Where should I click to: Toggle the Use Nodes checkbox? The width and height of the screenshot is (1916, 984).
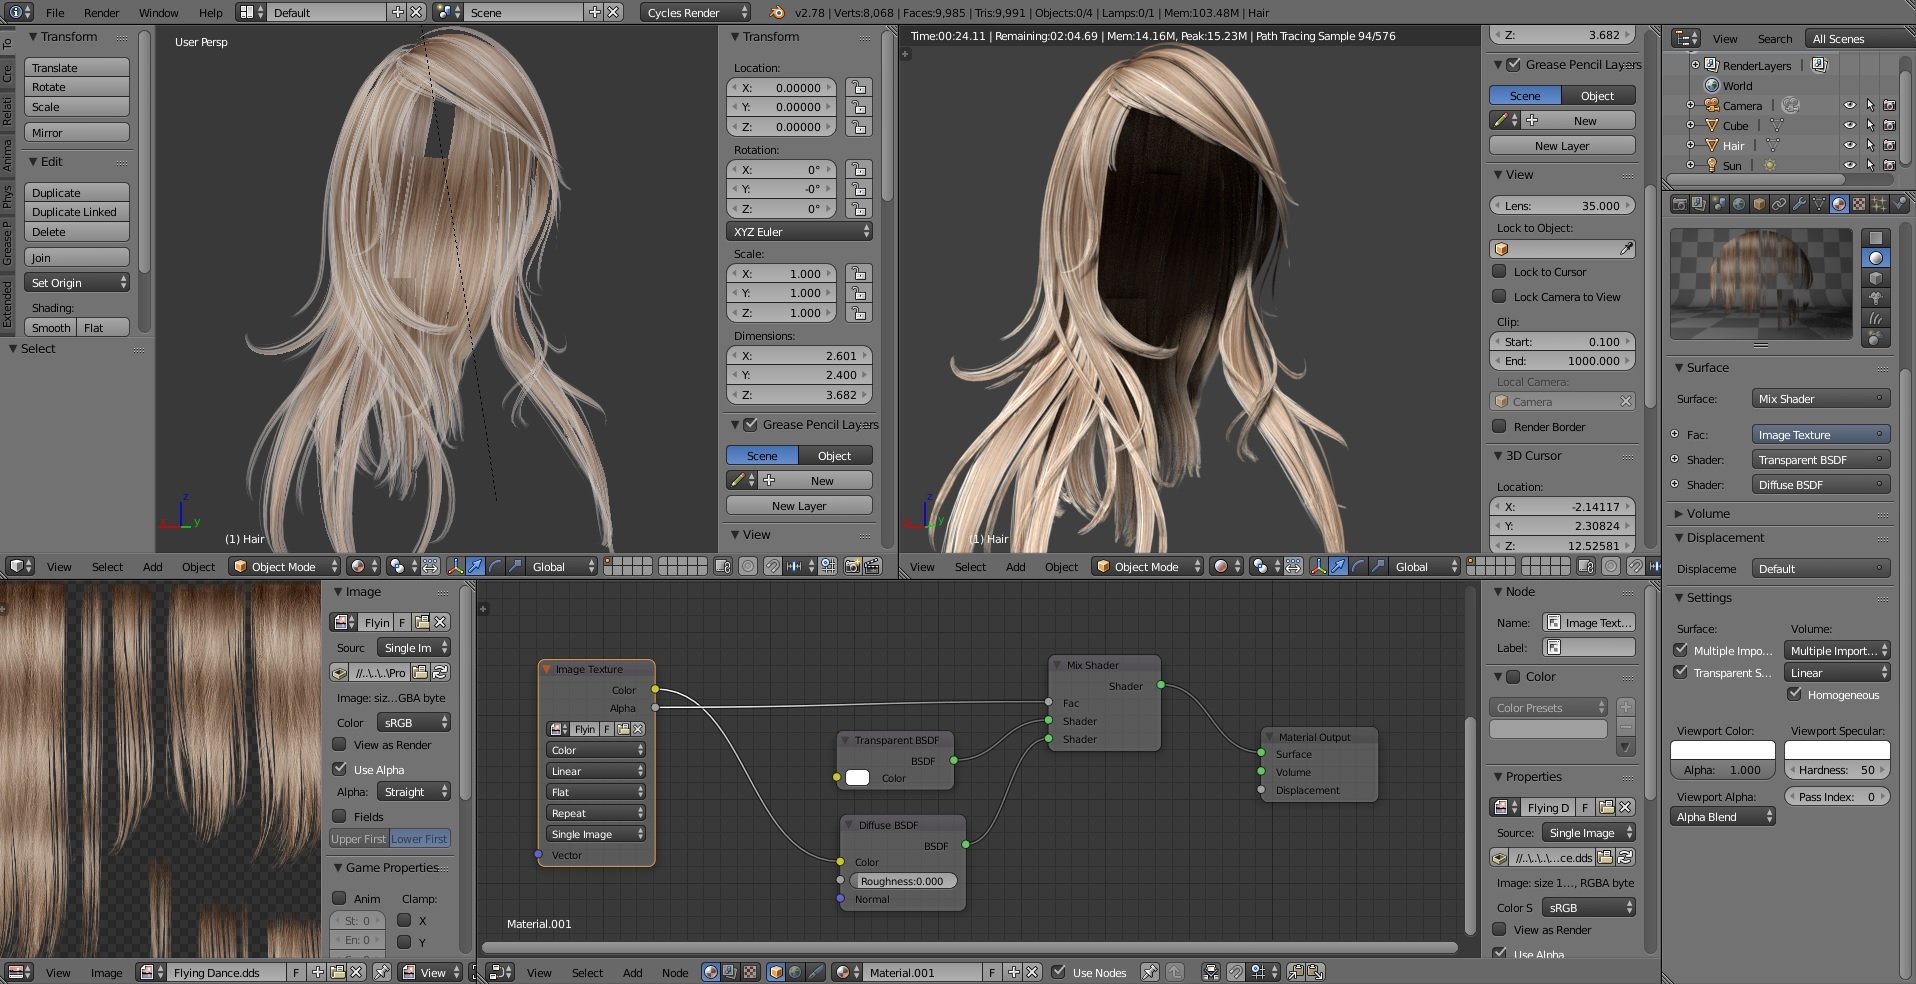pyautogui.click(x=1058, y=972)
